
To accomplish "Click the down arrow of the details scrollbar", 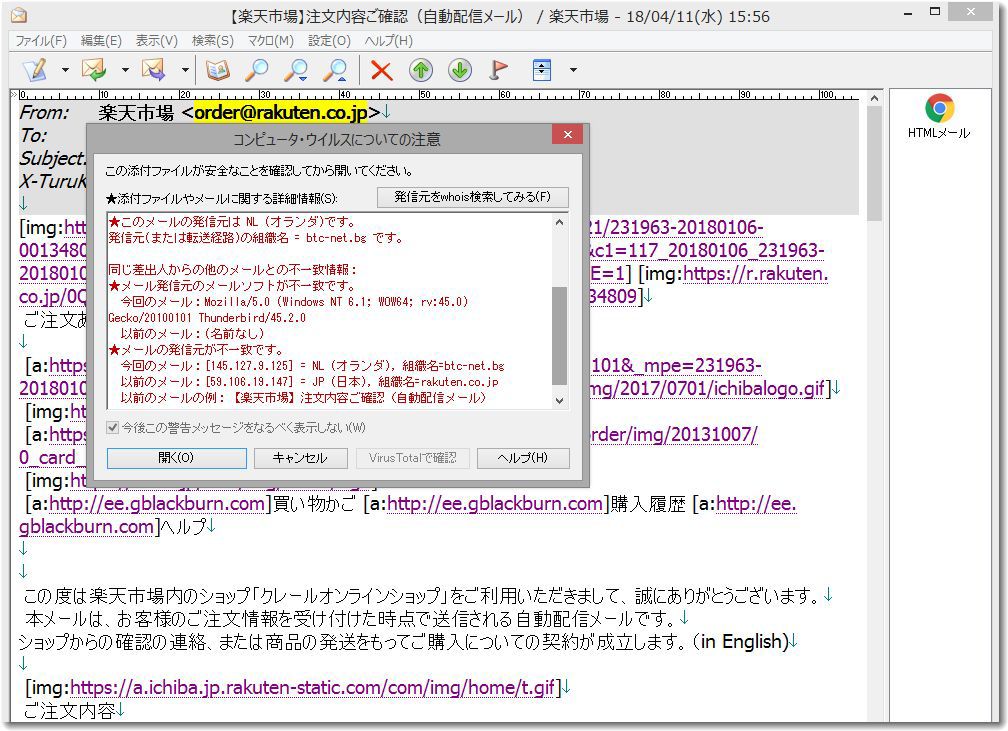I will tap(559, 400).
